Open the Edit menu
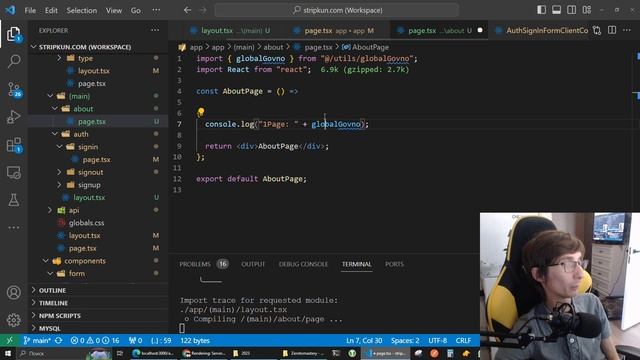The height and width of the screenshot is (360, 640). (51, 10)
